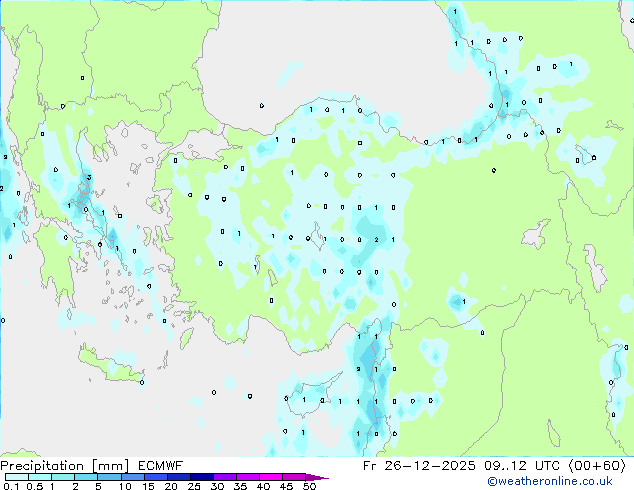Image resolution: width=634 pixels, height=490 pixels.
Task: Pick the 10–15 mm legend color swatch
Action: coord(133,477)
